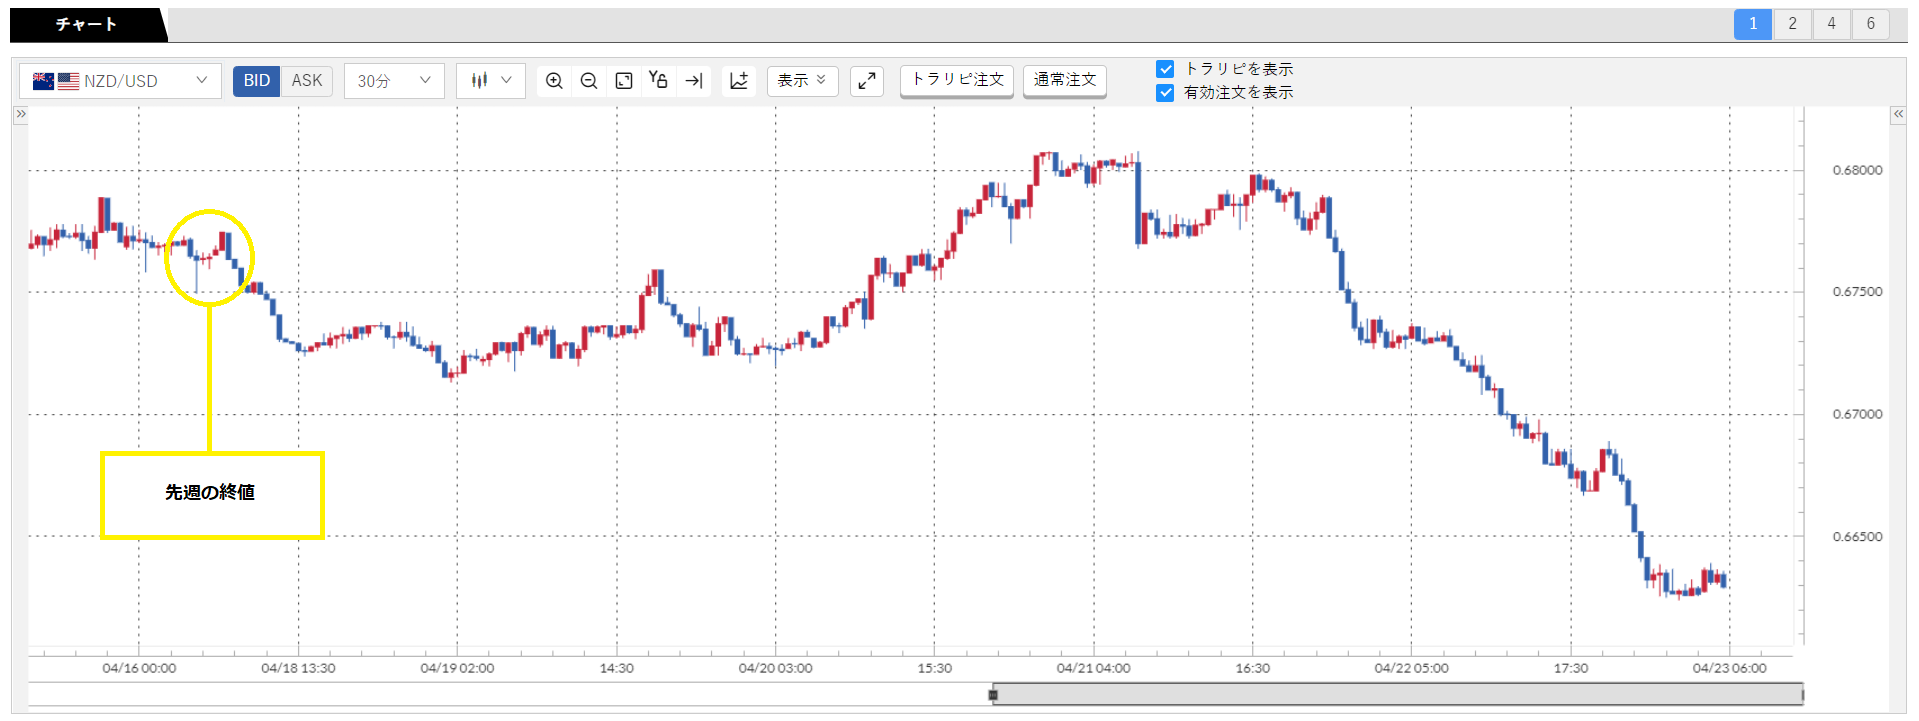Click the 15:30 time axis label
This screenshot has width=1919, height=721.
click(935, 668)
